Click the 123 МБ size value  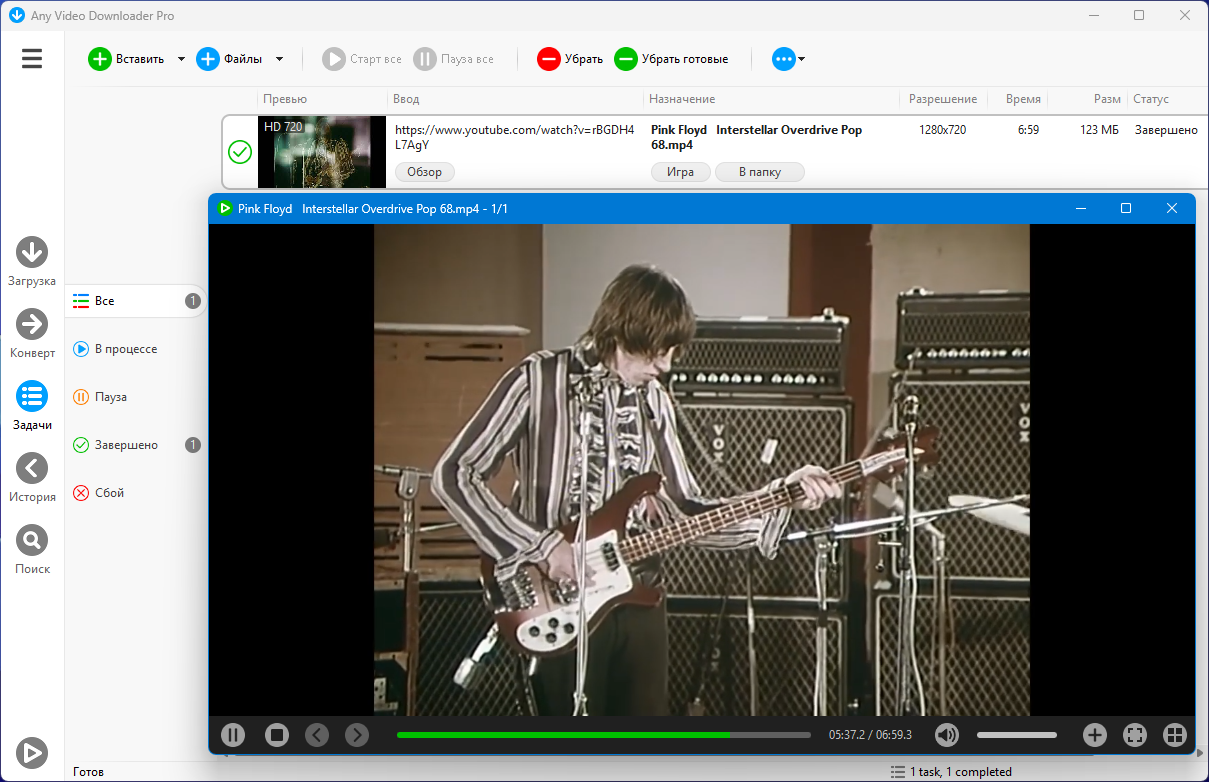point(1100,130)
